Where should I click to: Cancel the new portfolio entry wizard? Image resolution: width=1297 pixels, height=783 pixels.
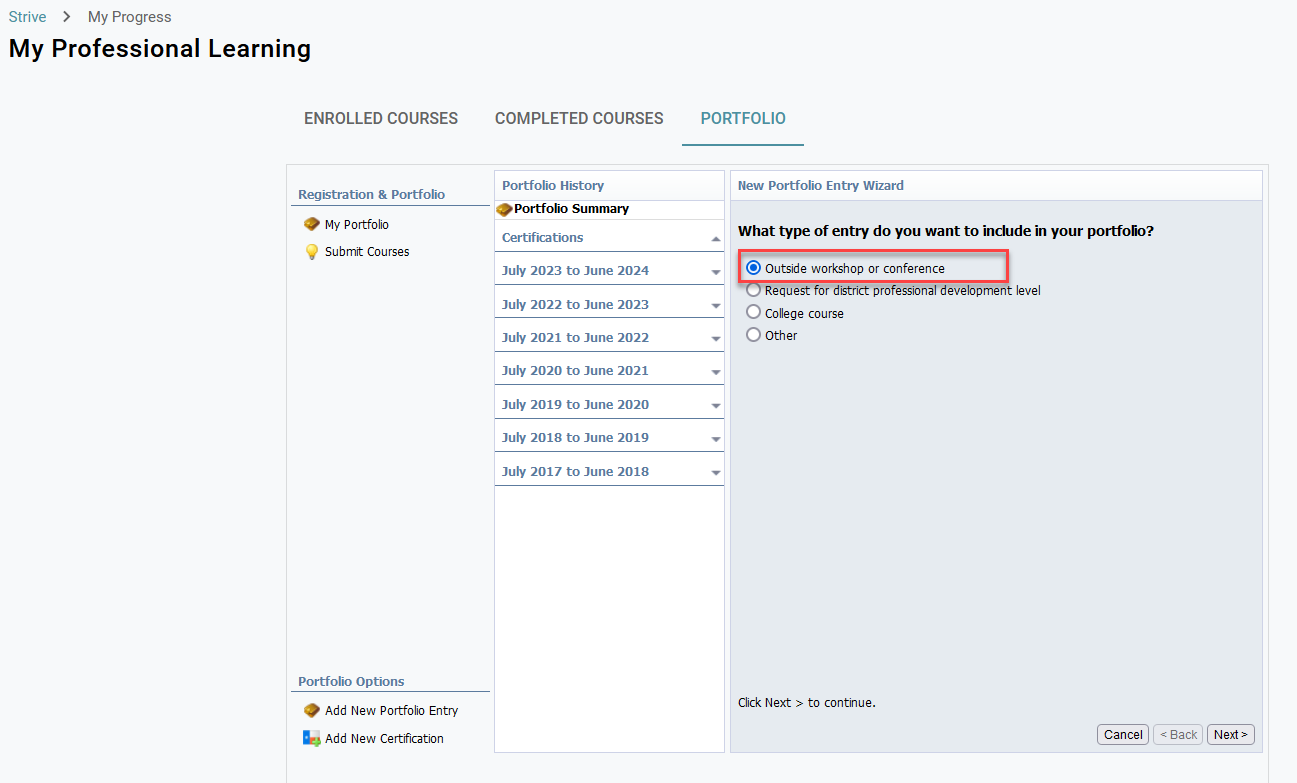tap(1123, 735)
